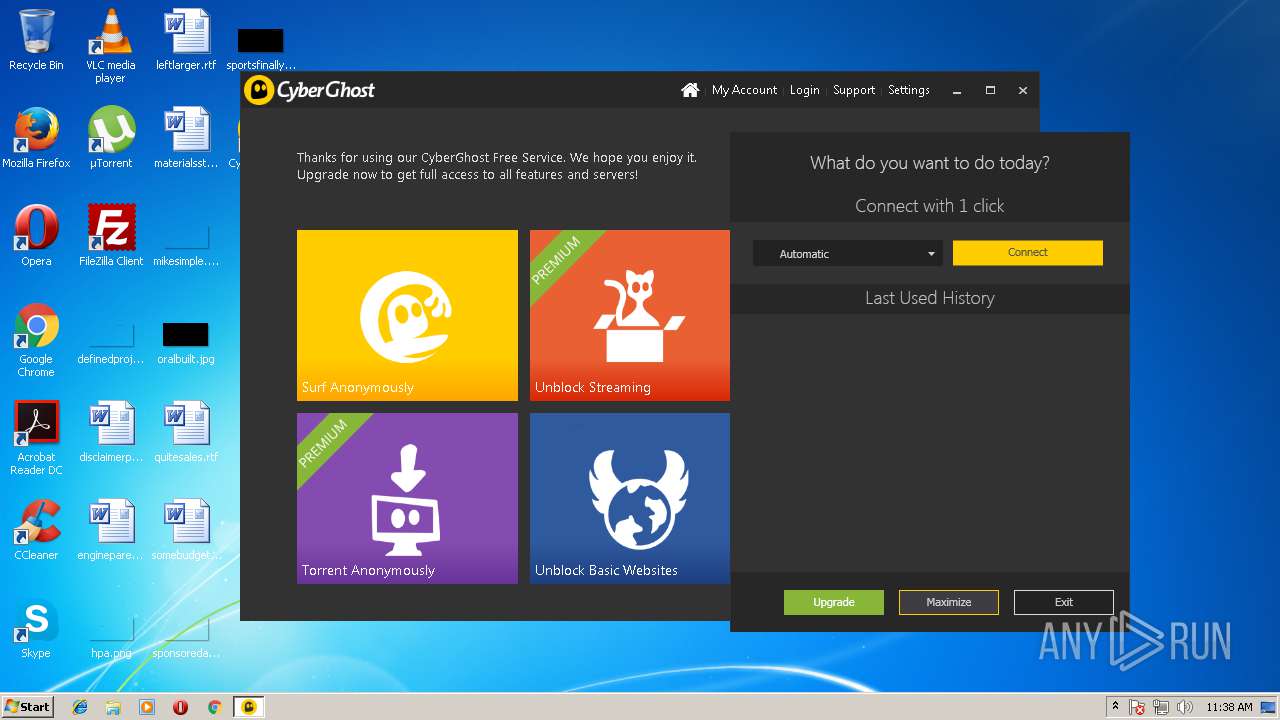Open the Unblock Basic Websites tile
Image resolution: width=1280 pixels, height=720 pixels.
coord(630,498)
